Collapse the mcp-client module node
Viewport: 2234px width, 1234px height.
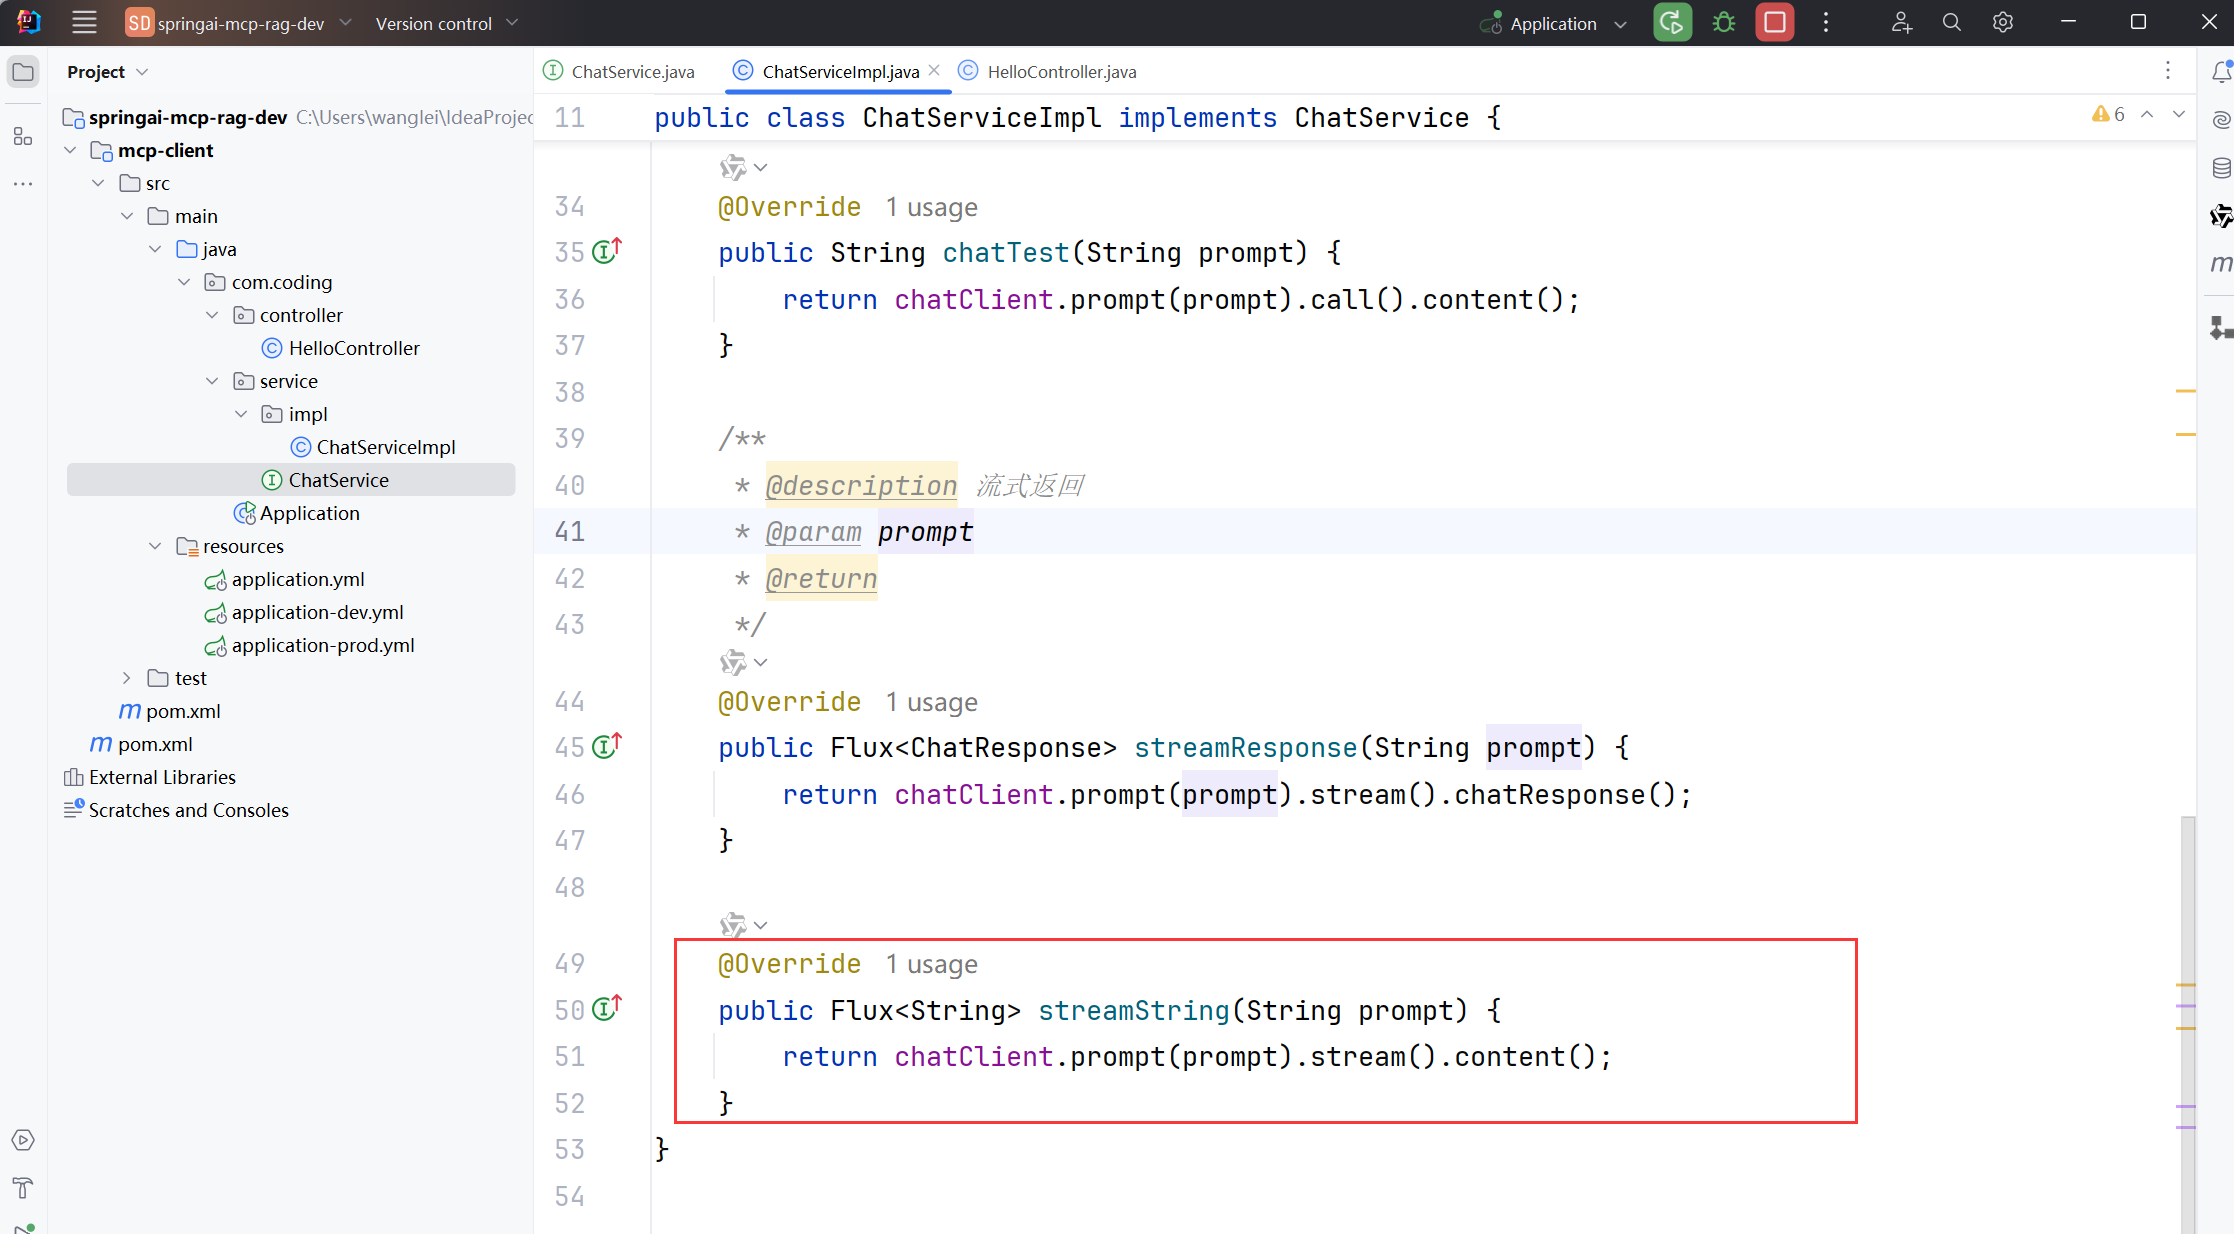pos(70,150)
